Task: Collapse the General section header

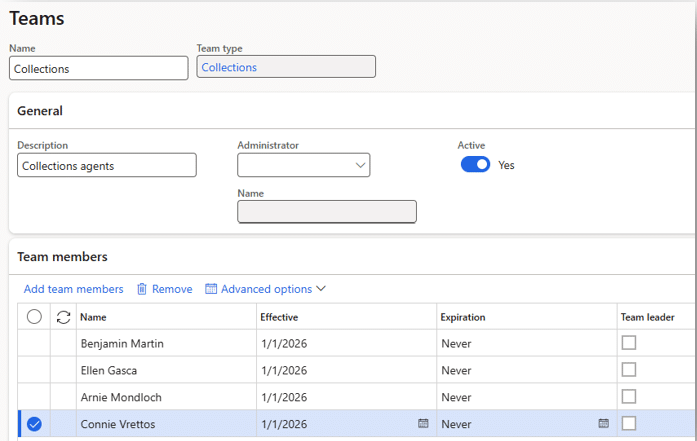Action: tap(40, 111)
